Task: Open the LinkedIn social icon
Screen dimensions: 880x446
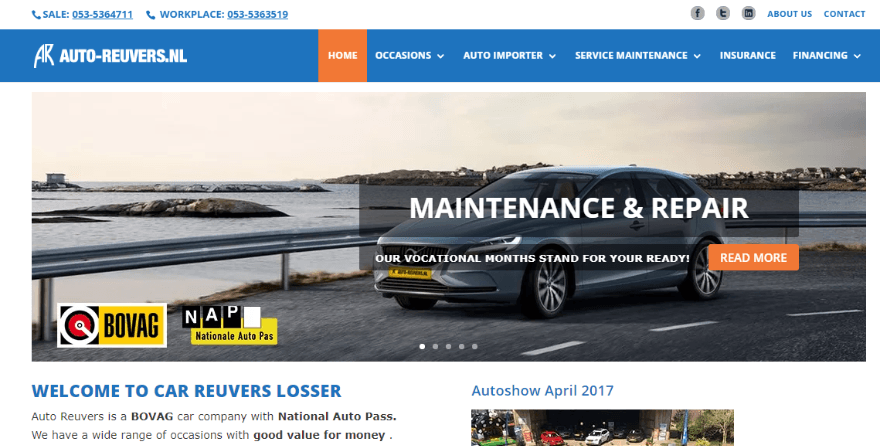Action: (x=748, y=13)
